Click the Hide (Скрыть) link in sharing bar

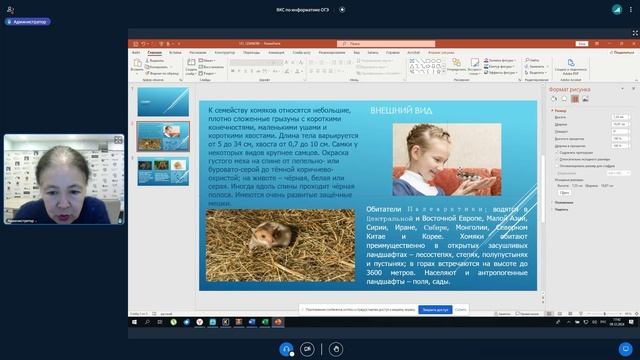(460, 310)
